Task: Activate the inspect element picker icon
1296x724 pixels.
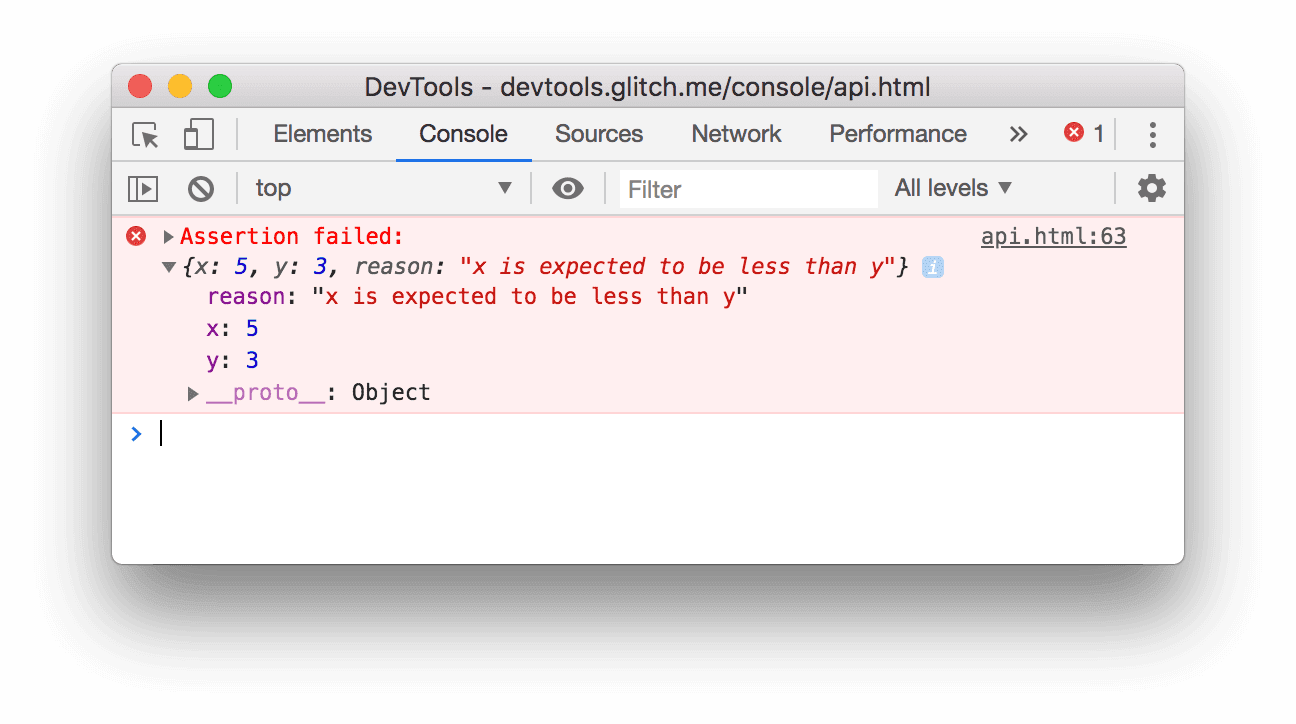Action: 146,135
